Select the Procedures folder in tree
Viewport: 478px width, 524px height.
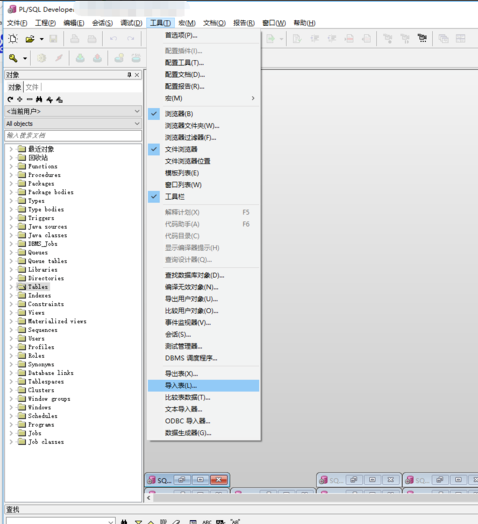tap(44, 175)
